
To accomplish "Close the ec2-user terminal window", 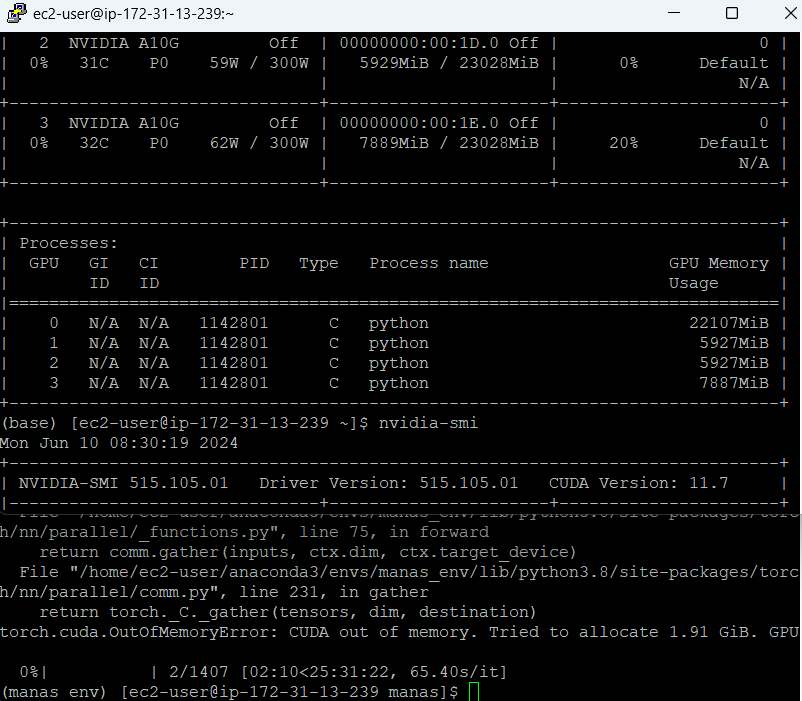I will point(778,14).
